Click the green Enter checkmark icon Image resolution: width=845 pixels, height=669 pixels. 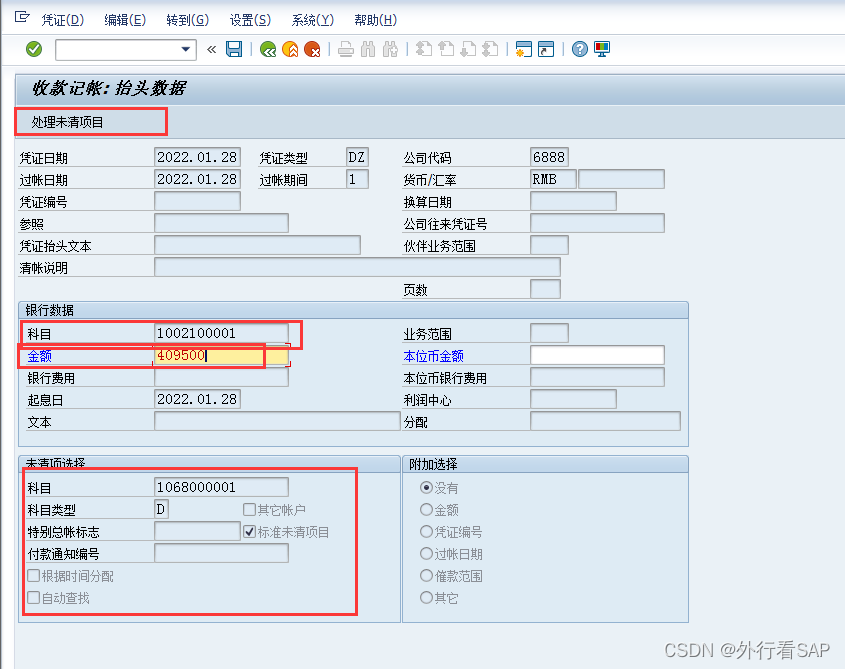(x=34, y=49)
